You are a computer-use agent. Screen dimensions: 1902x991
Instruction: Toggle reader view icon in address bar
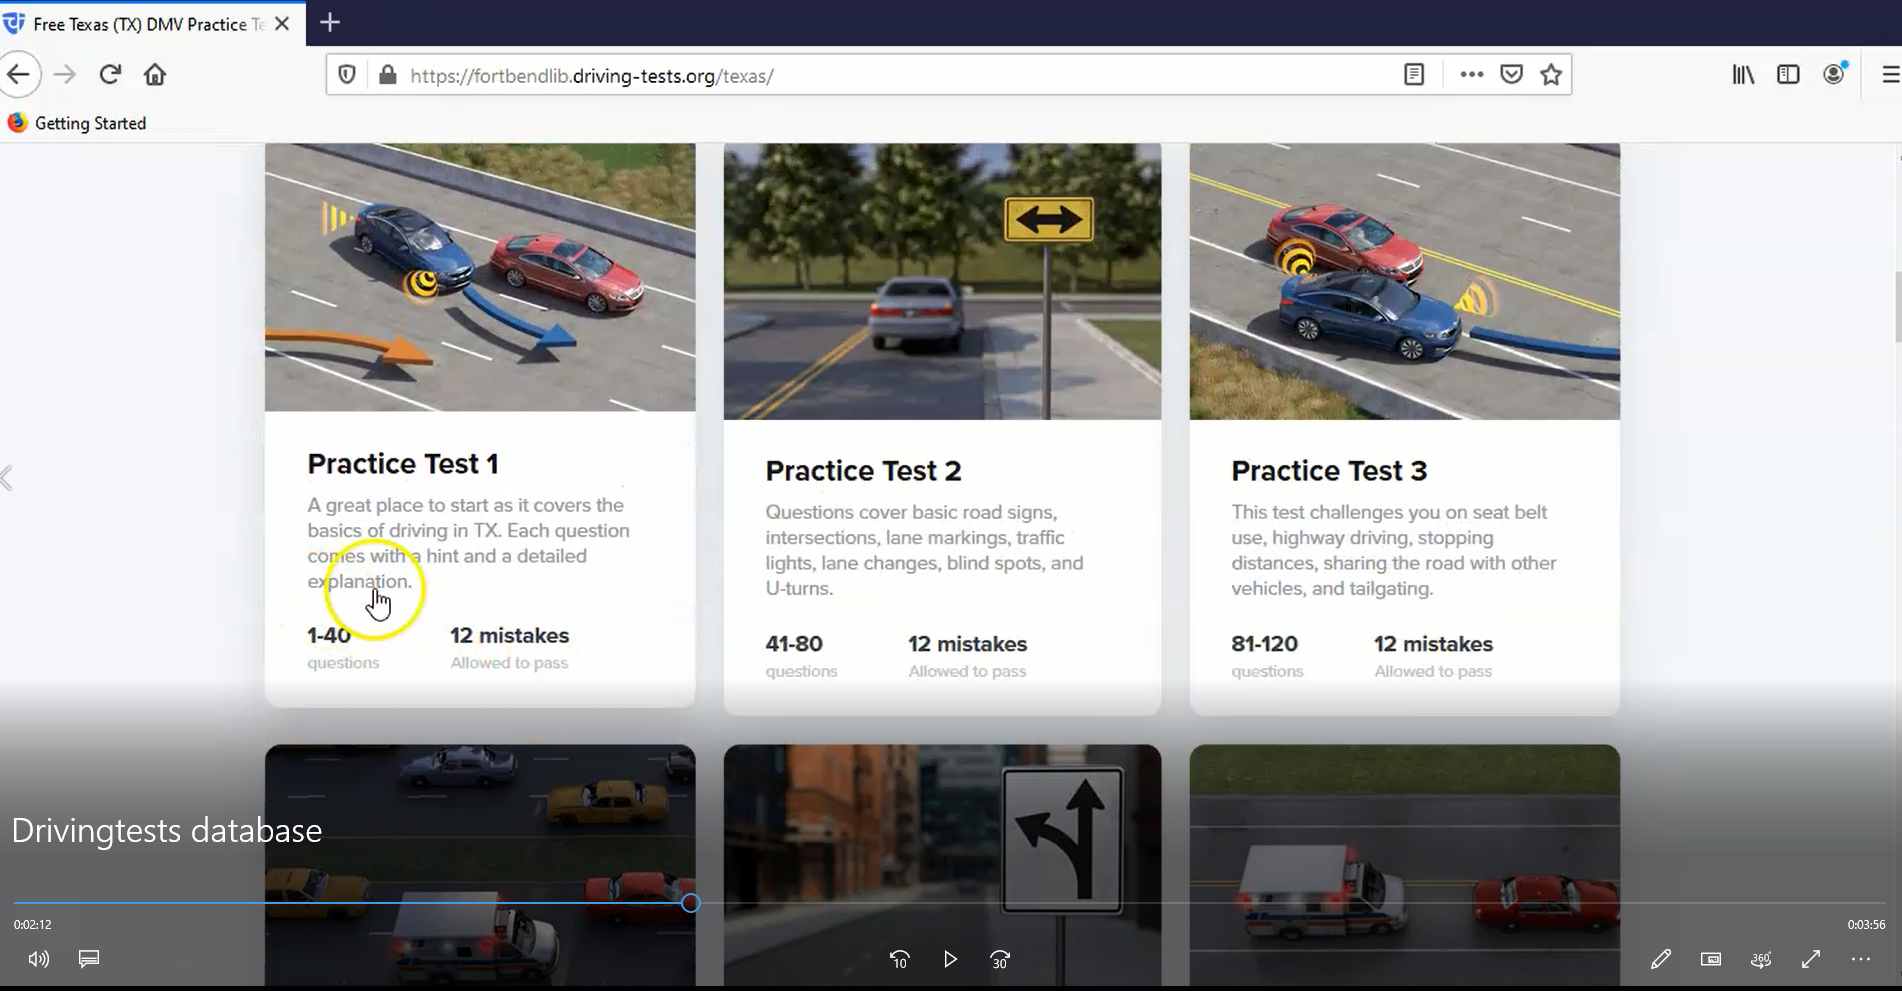coord(1414,75)
